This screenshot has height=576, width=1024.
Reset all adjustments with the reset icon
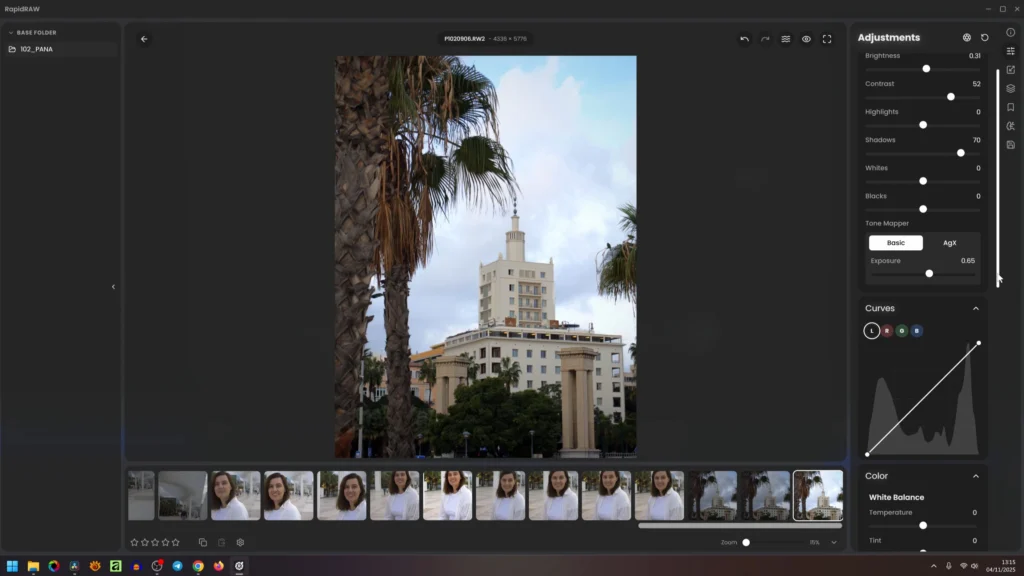click(x=985, y=38)
